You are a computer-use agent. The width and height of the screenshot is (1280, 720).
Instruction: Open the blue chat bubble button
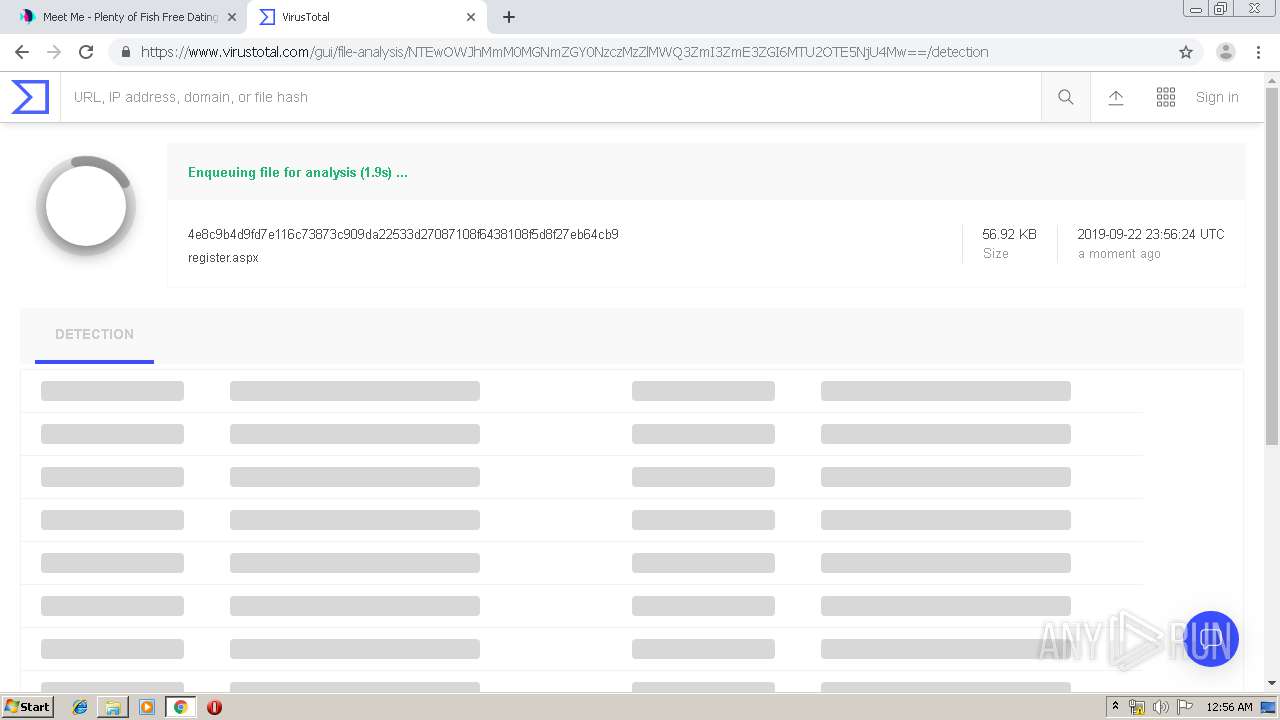pyautogui.click(x=1210, y=639)
